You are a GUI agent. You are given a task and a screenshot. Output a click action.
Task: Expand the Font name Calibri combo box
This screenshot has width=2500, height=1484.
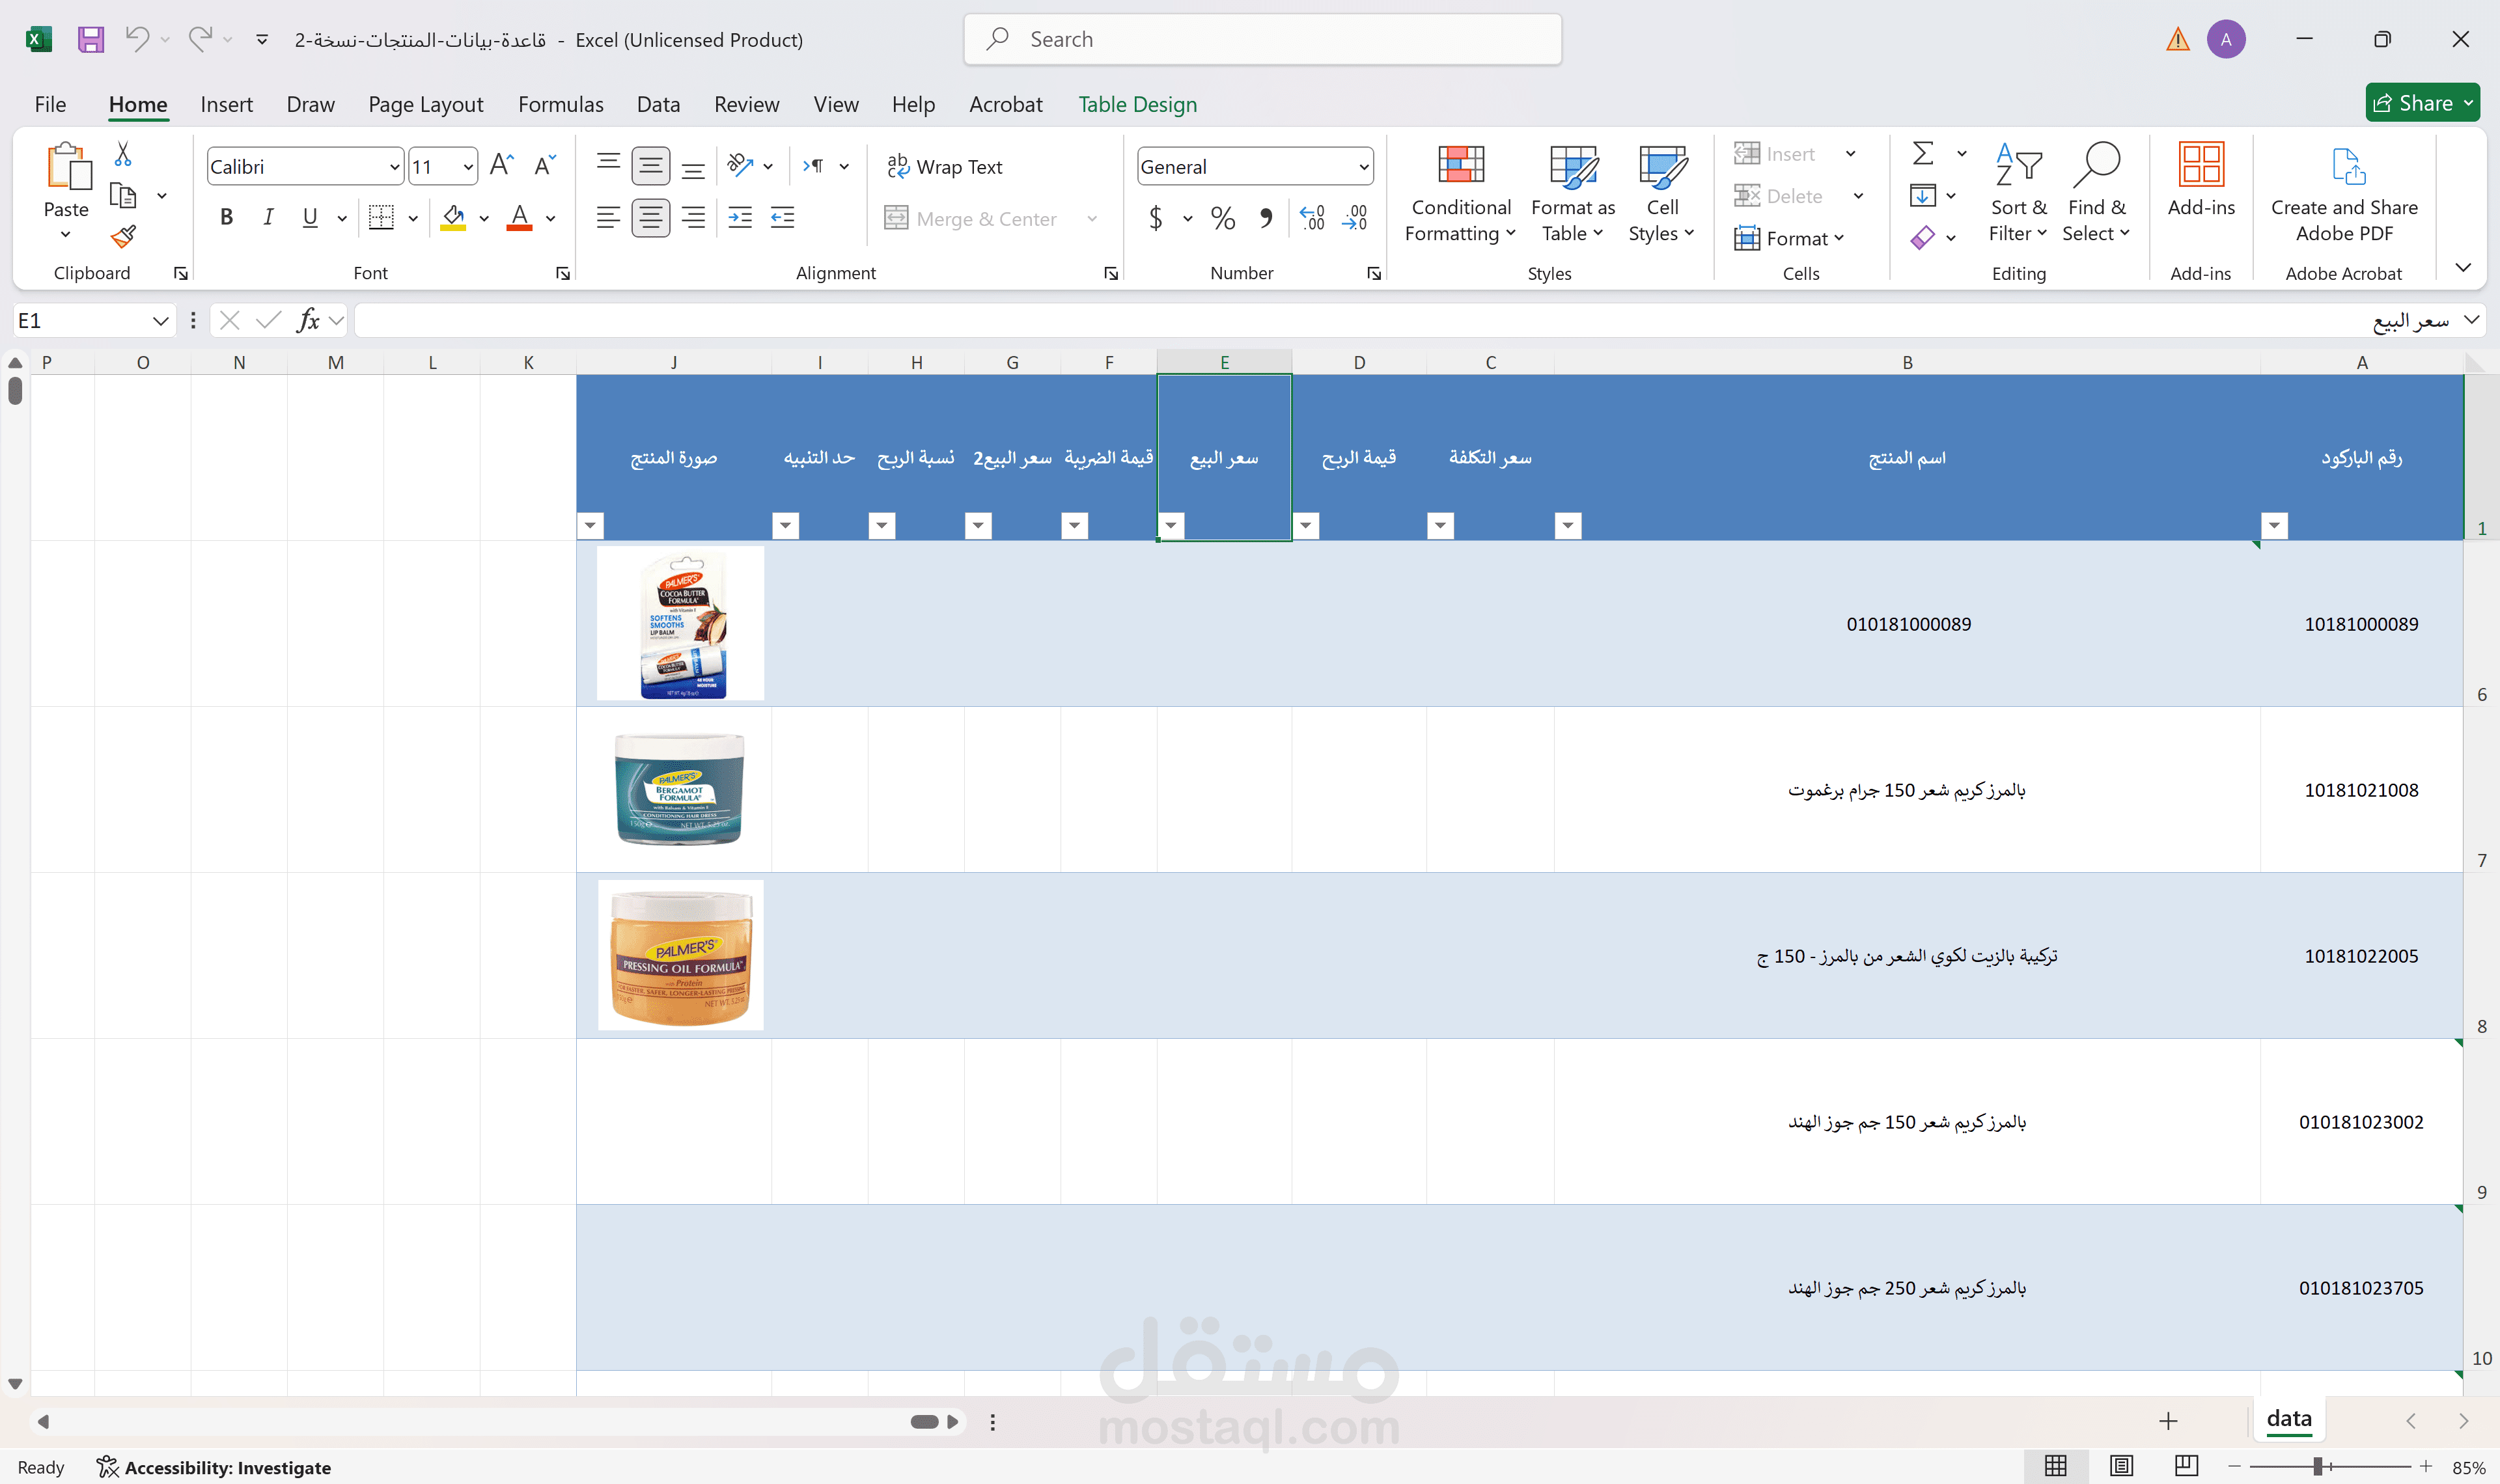(394, 167)
